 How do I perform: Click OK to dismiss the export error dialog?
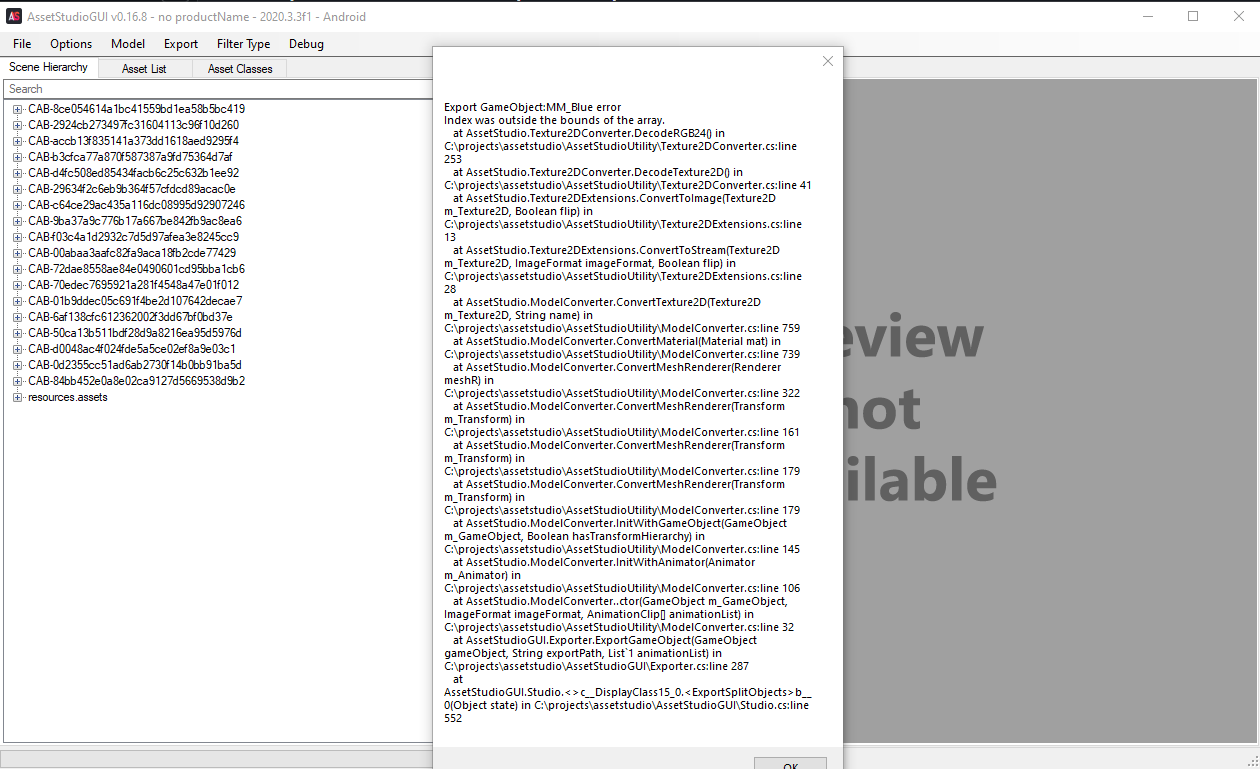point(790,763)
